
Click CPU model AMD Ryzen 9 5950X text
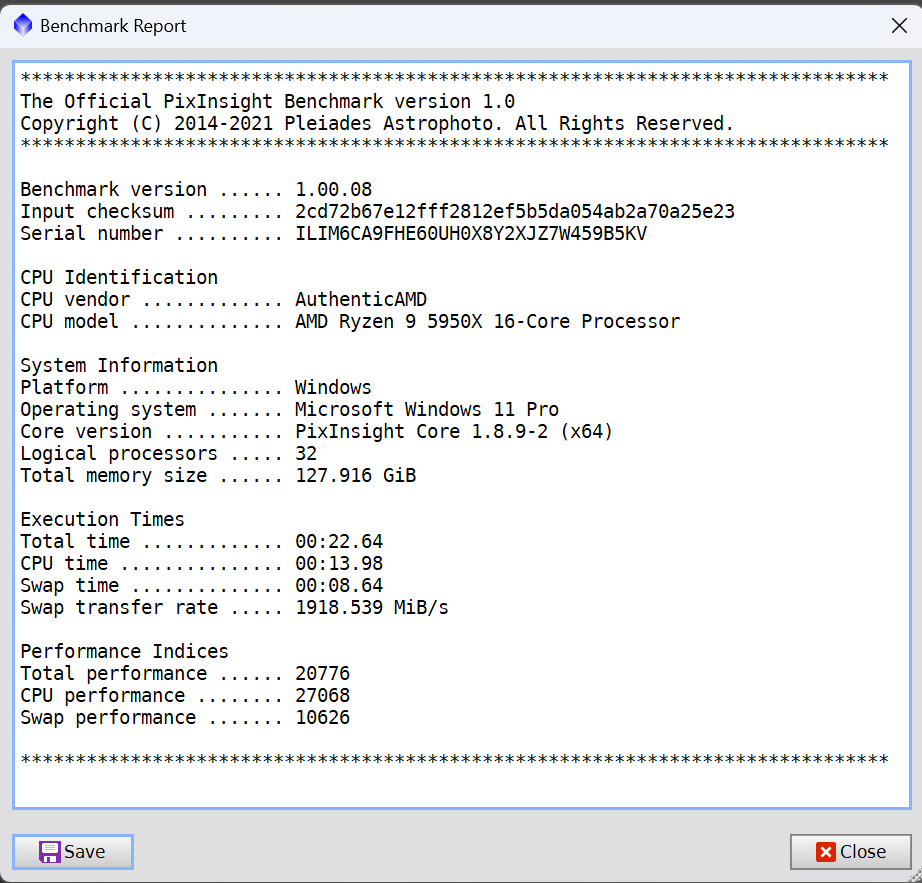point(487,322)
